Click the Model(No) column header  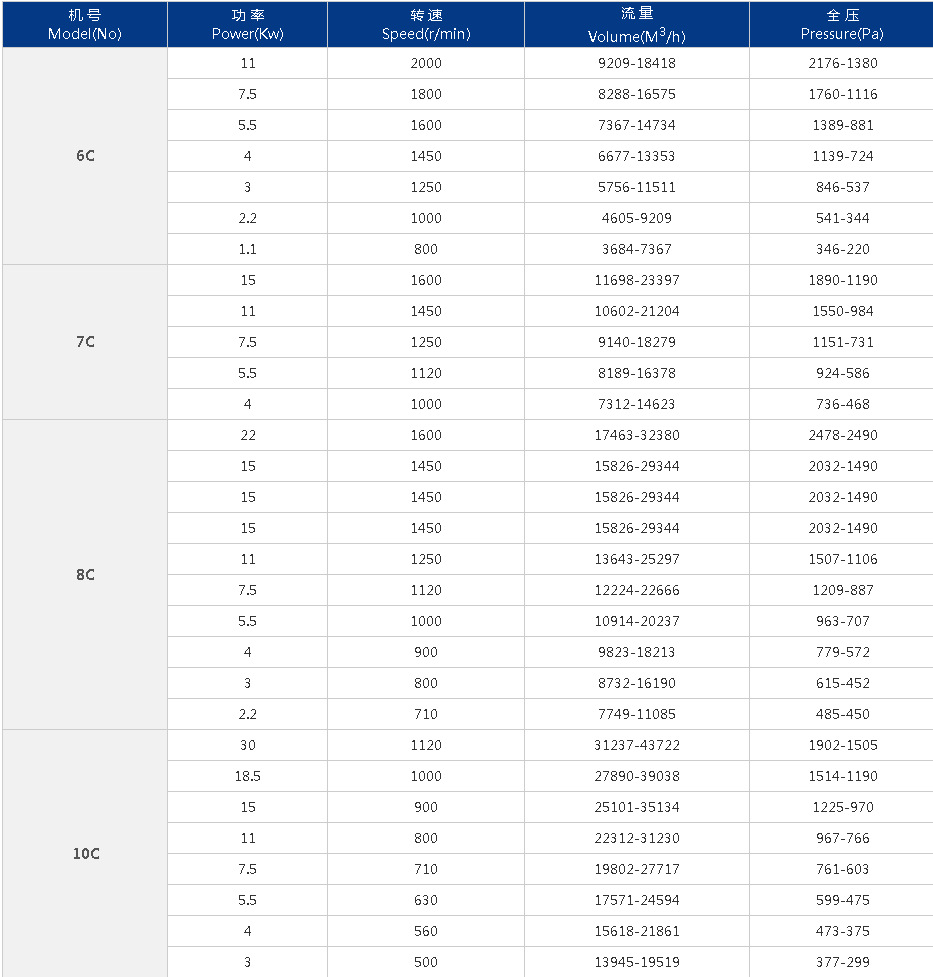click(85, 24)
